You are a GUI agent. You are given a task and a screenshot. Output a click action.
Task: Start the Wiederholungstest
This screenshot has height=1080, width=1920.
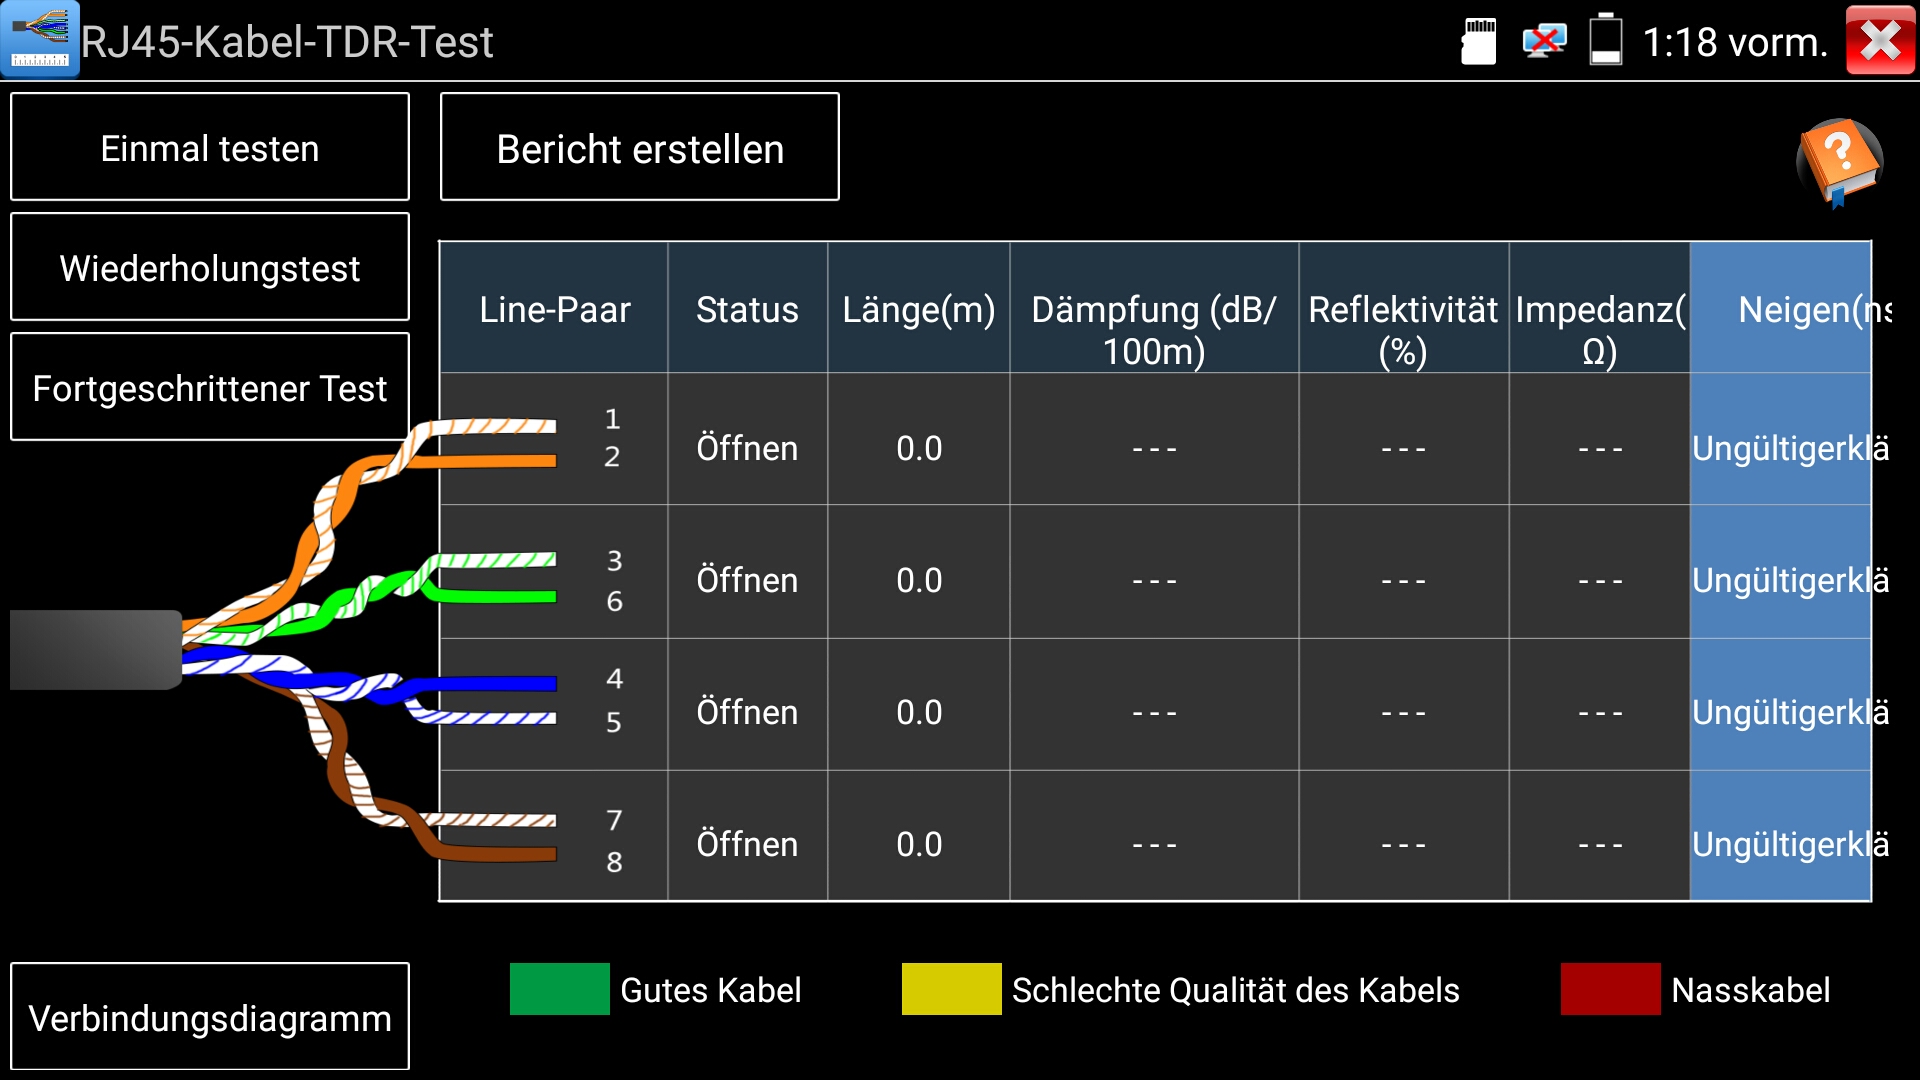[x=210, y=268]
